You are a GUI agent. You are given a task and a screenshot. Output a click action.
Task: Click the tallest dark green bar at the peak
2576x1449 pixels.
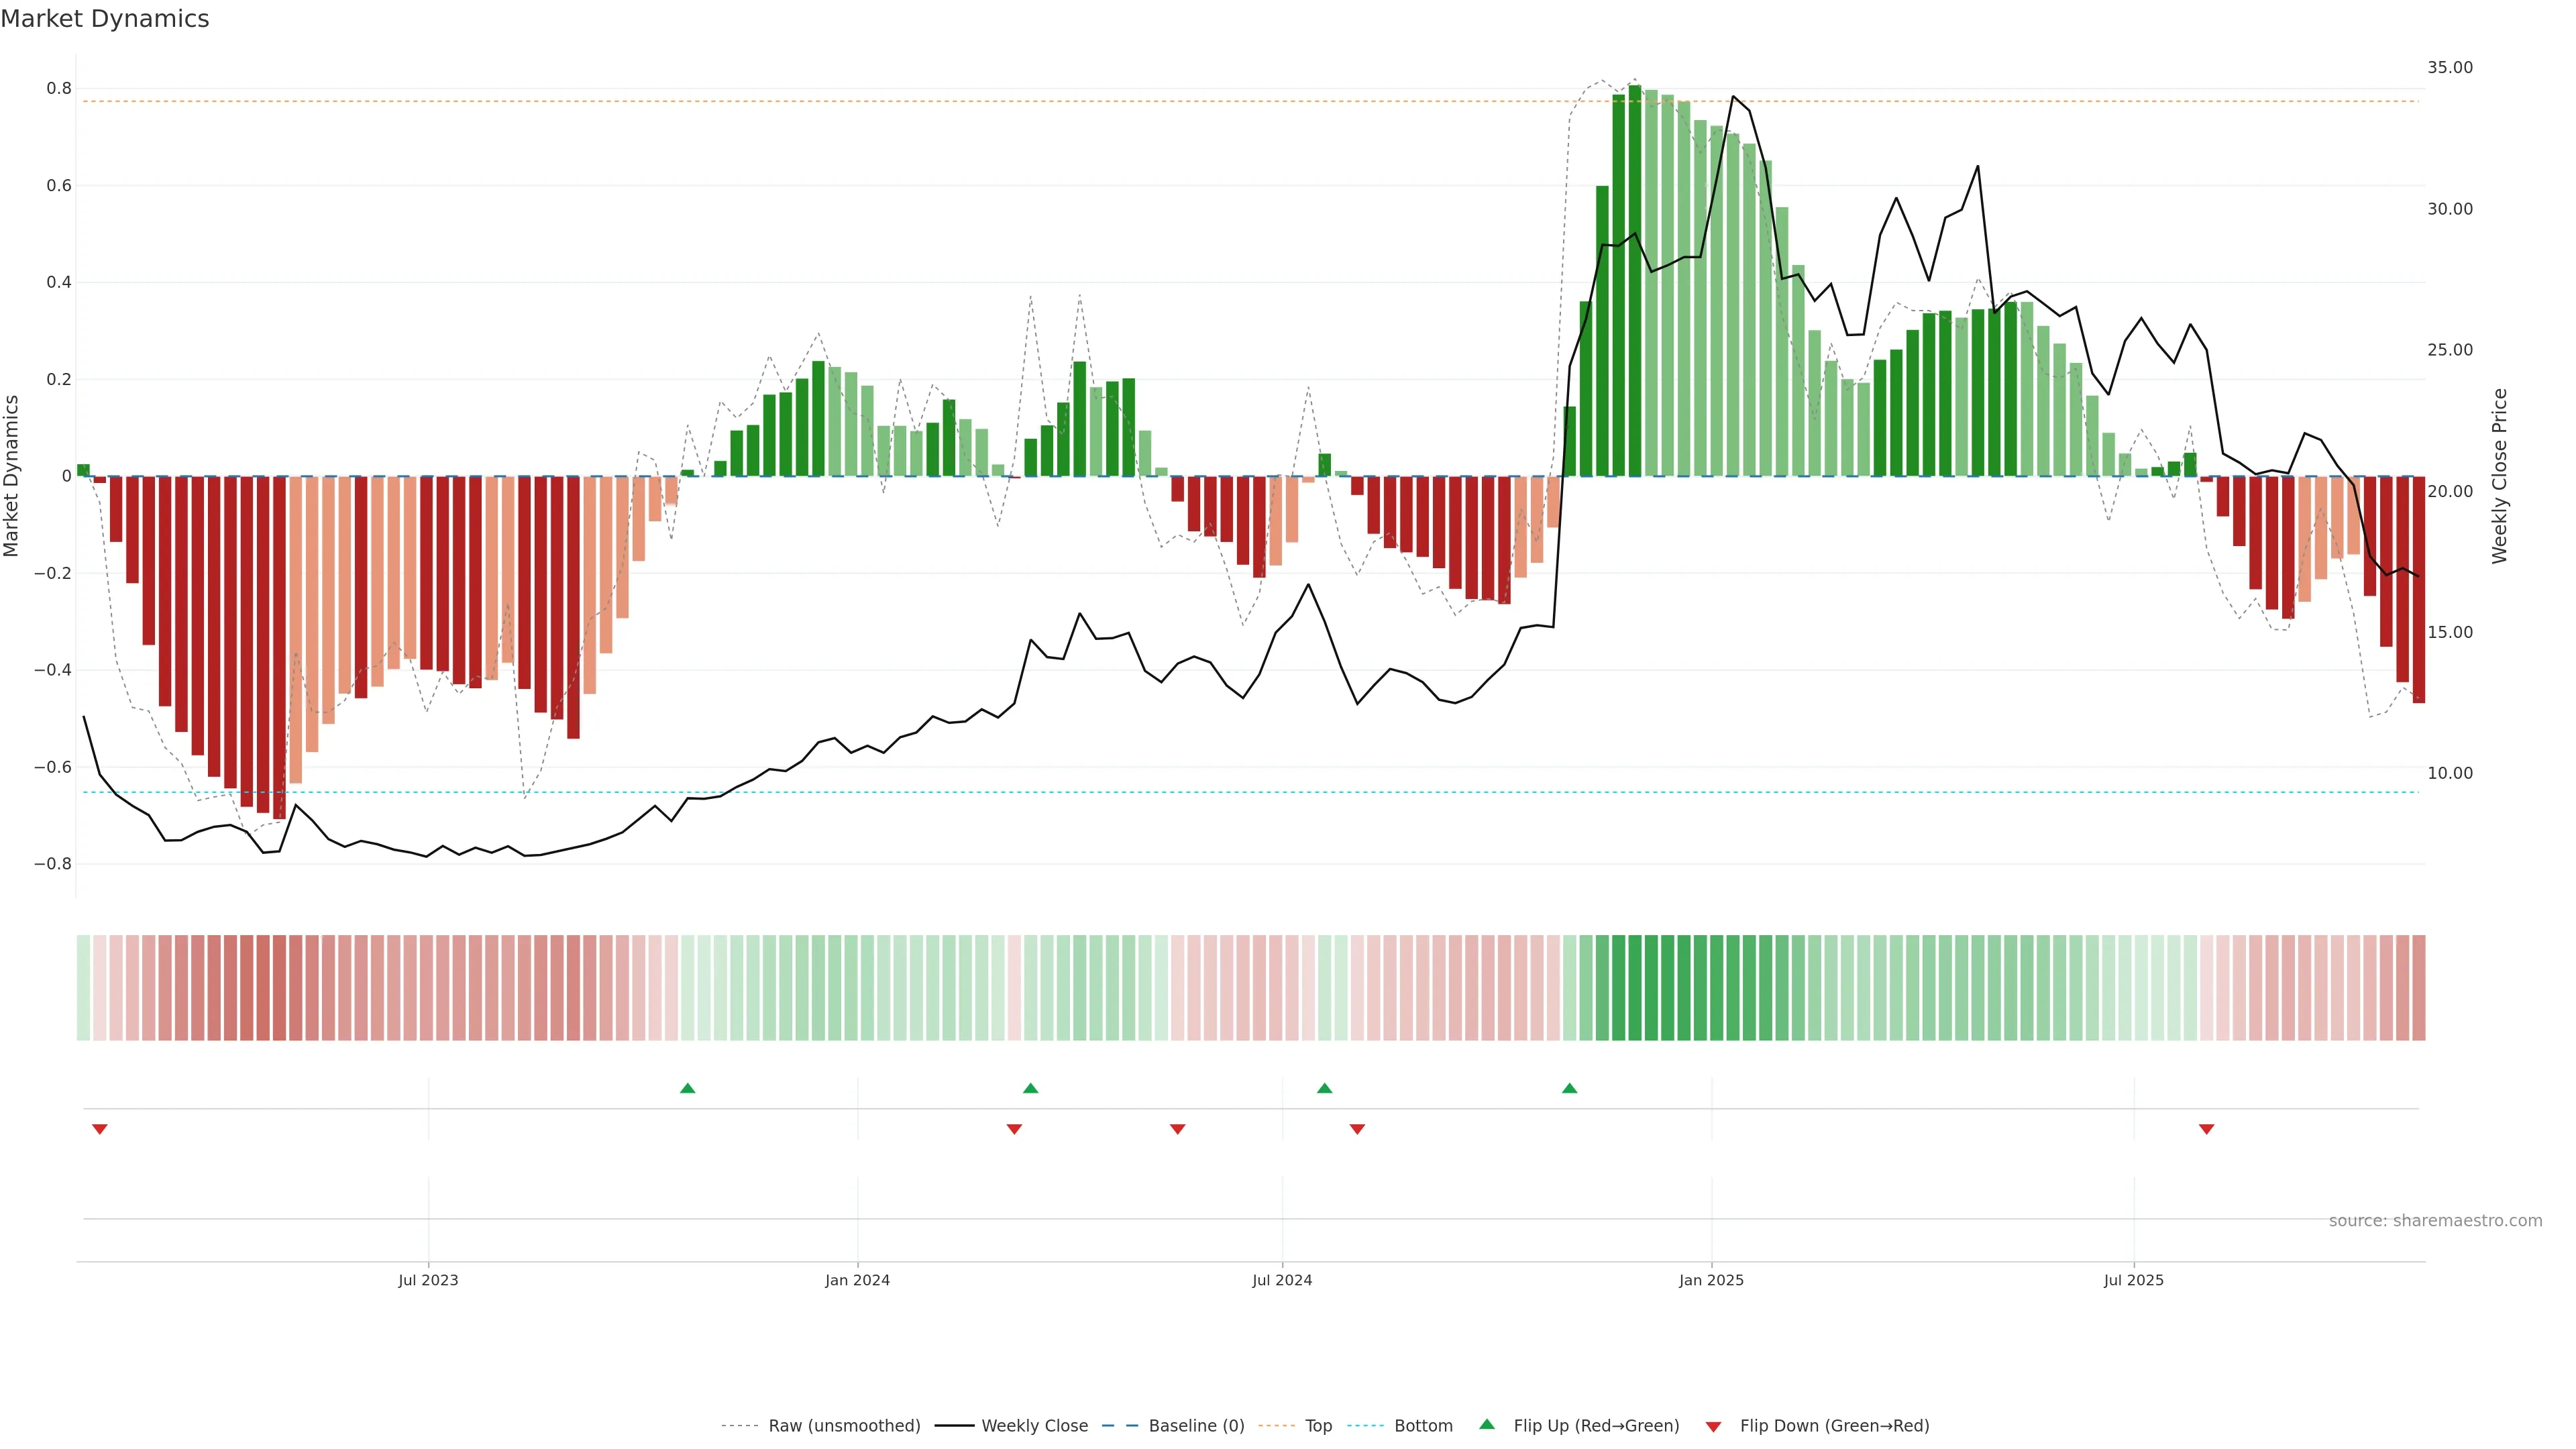coord(1634,280)
